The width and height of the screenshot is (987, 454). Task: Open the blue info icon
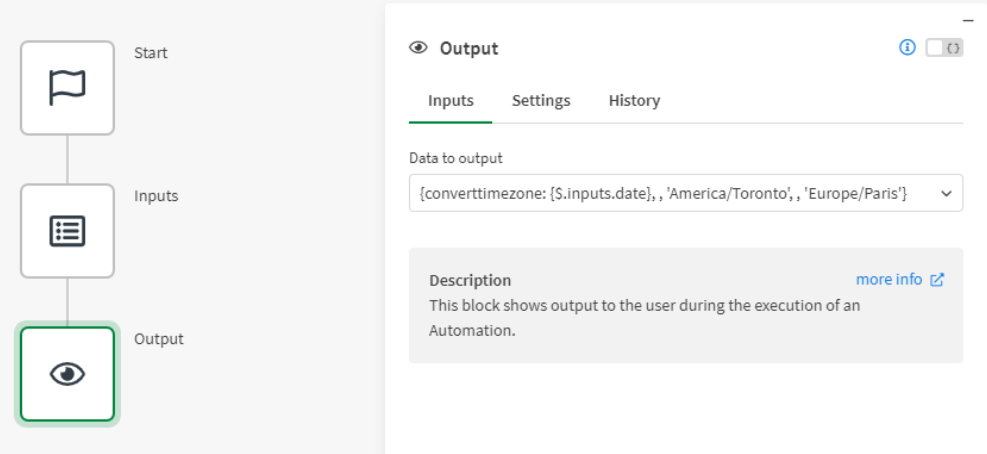907,48
